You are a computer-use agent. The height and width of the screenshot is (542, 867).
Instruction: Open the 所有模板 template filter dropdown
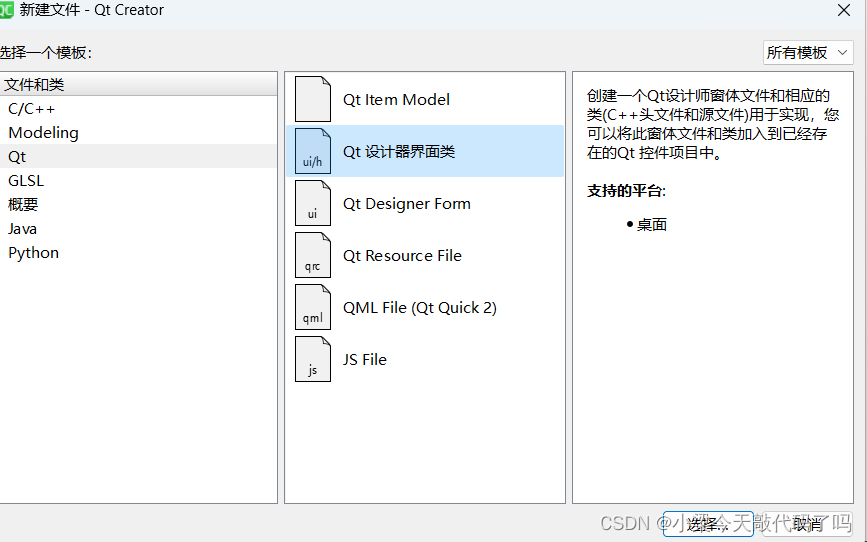point(808,53)
